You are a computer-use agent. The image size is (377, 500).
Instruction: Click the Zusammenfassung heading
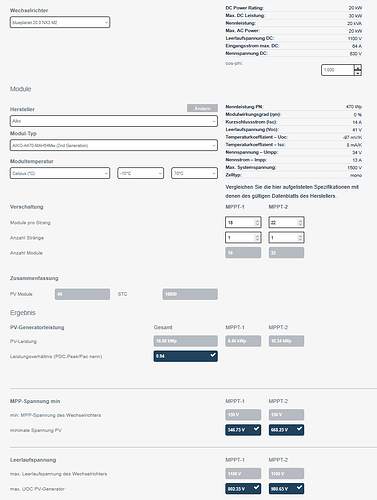tap(34, 278)
